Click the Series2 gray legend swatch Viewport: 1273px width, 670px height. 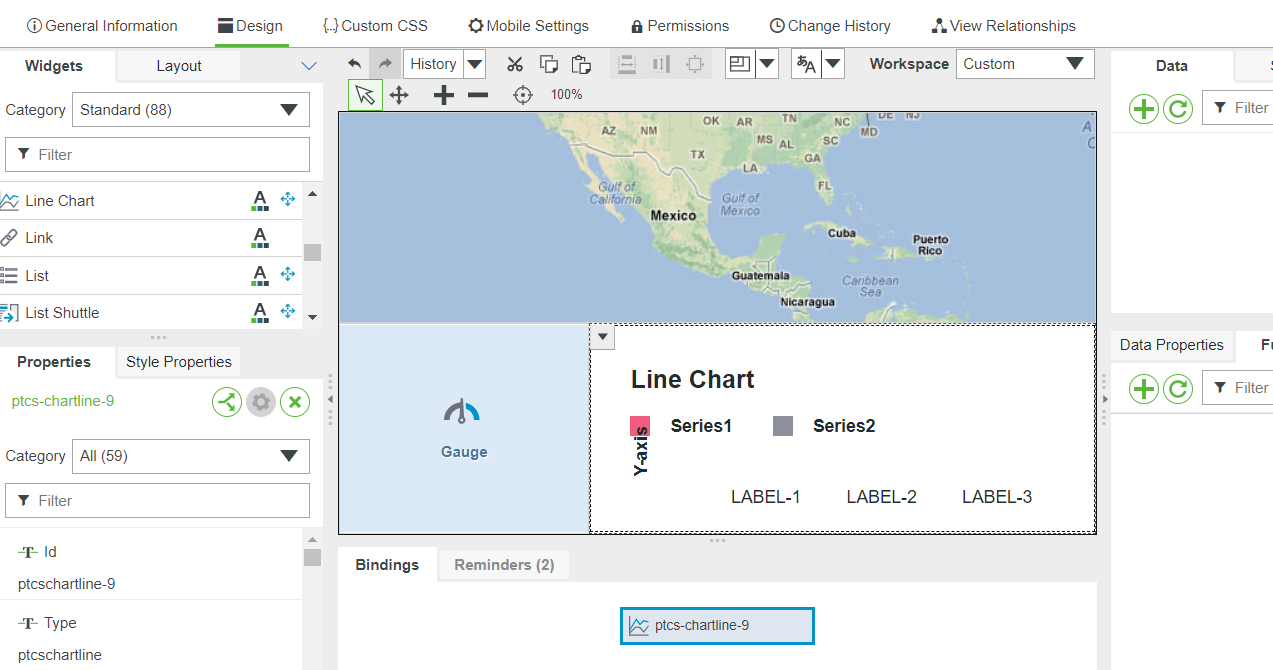783,426
